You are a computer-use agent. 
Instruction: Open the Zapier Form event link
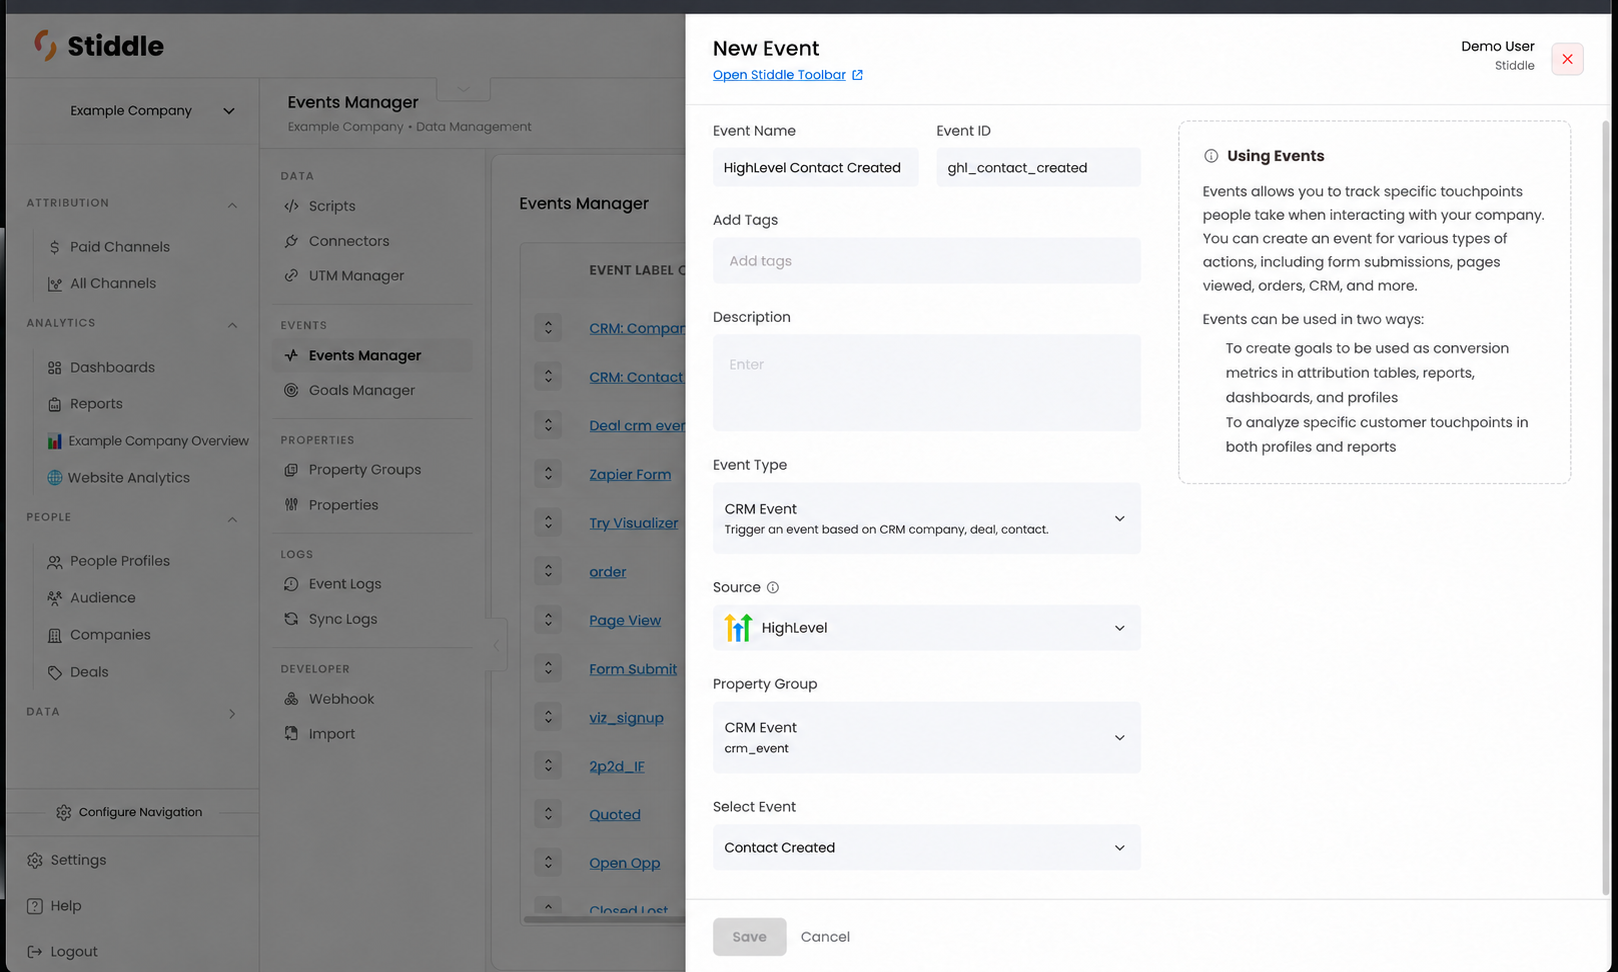pyautogui.click(x=630, y=475)
